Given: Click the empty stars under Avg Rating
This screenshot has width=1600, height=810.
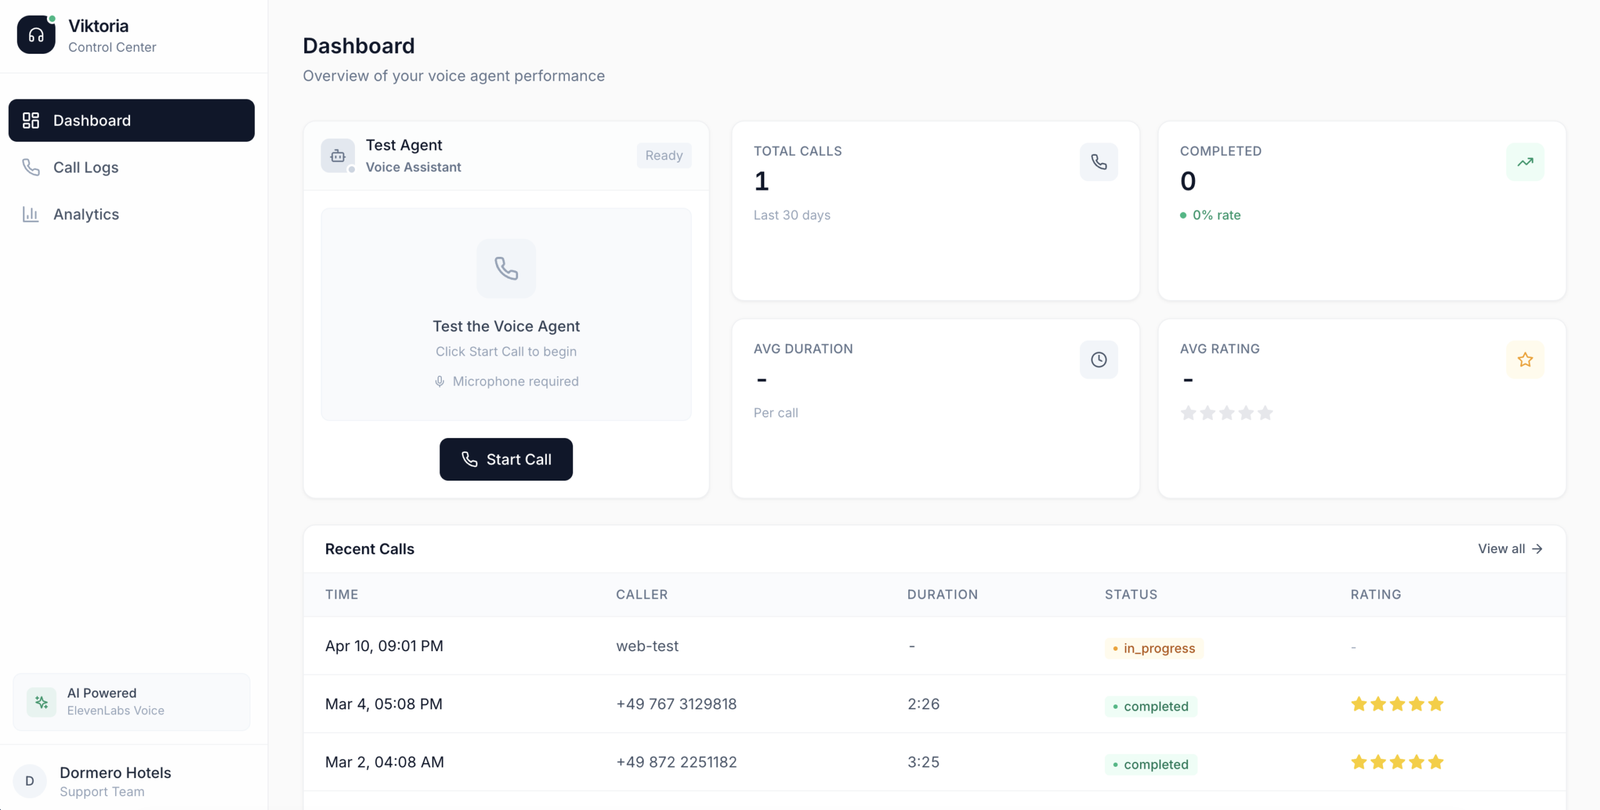Looking at the screenshot, I should [1226, 413].
